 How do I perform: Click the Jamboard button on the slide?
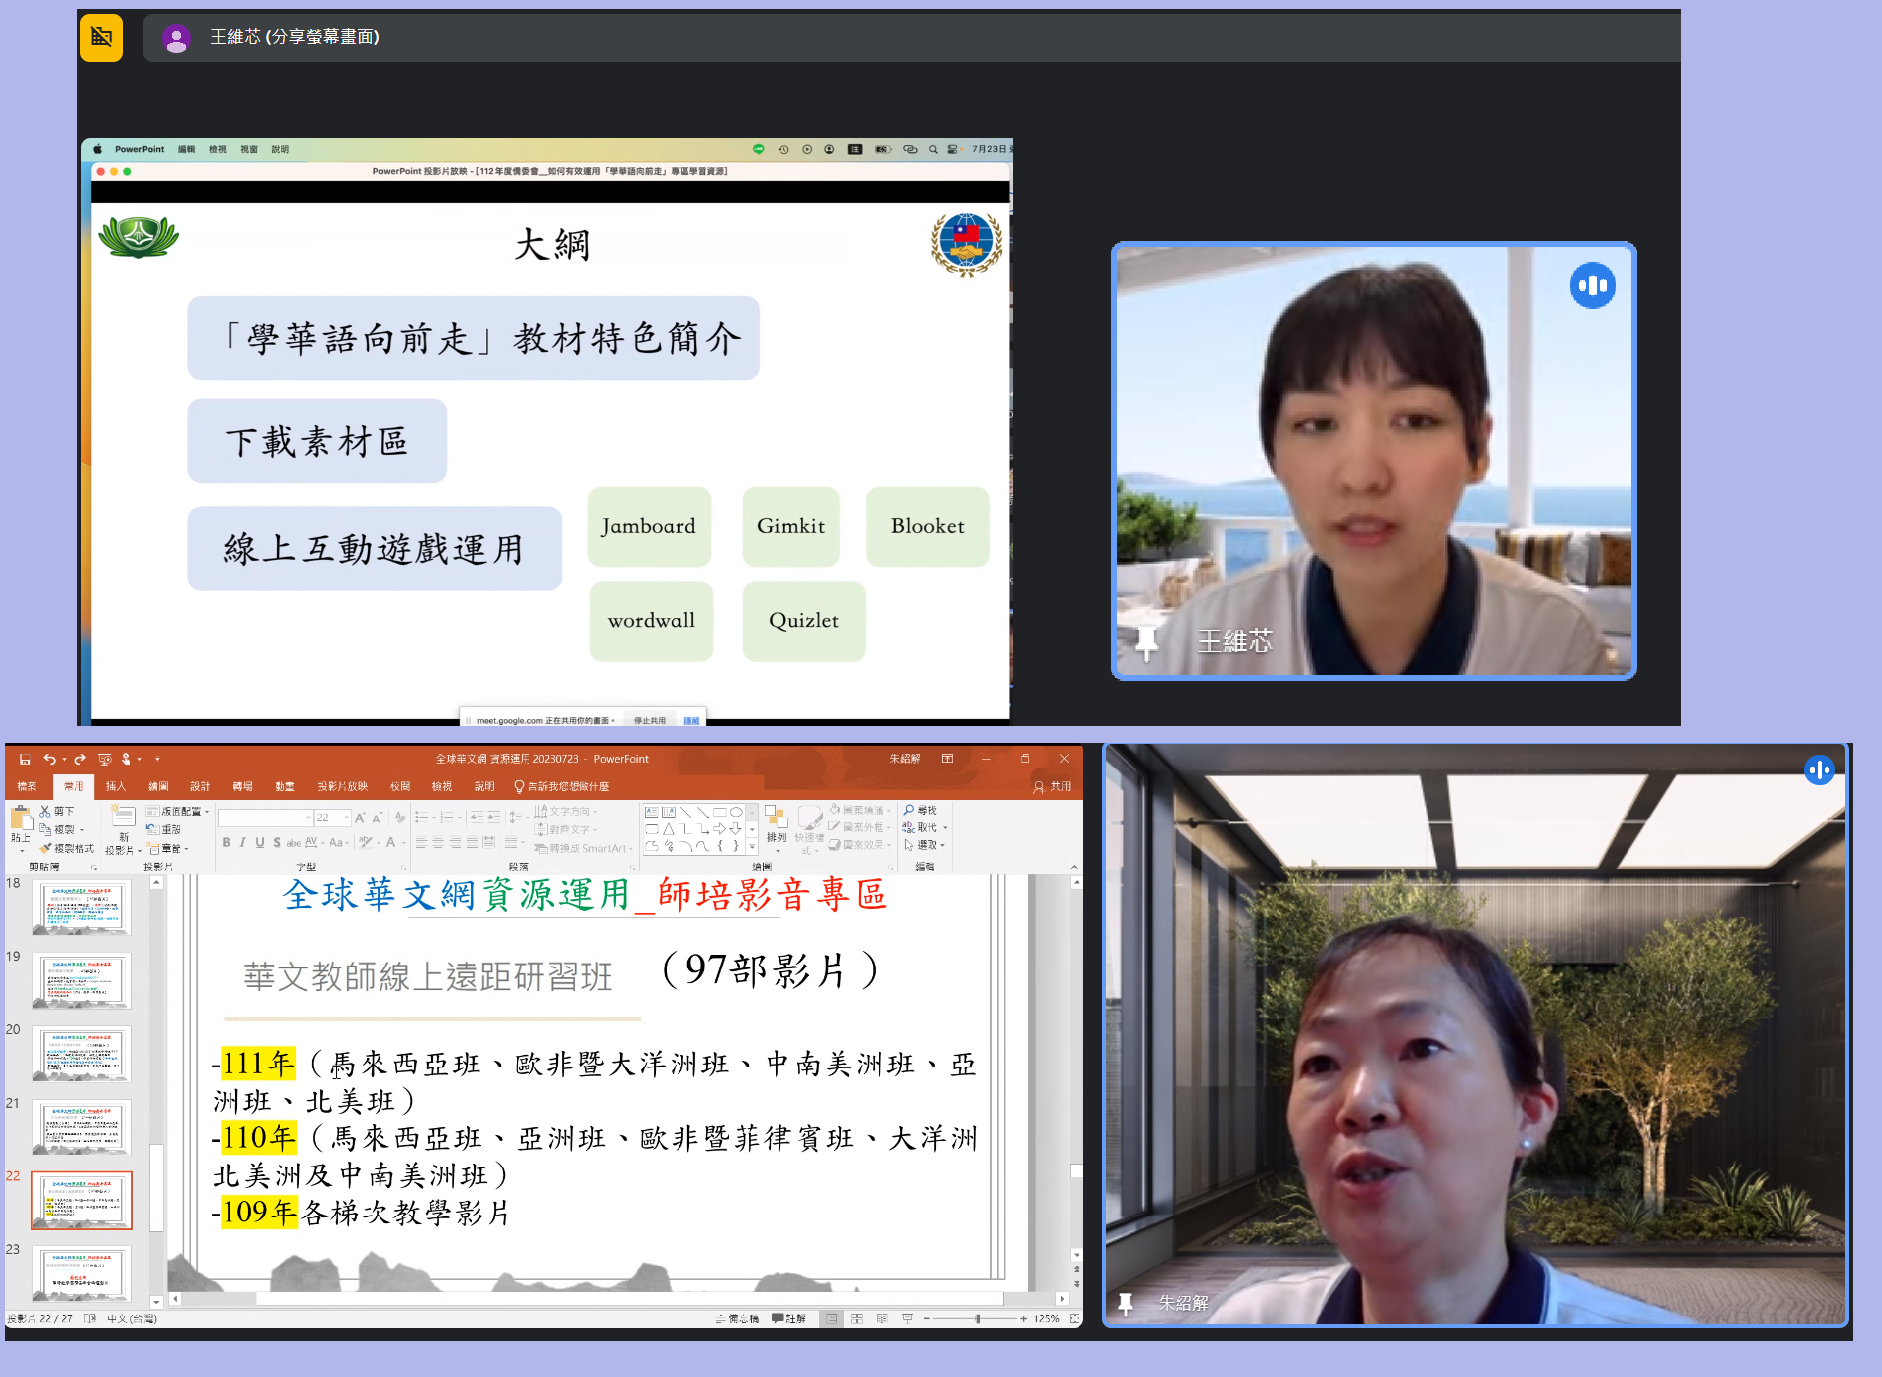pos(649,527)
